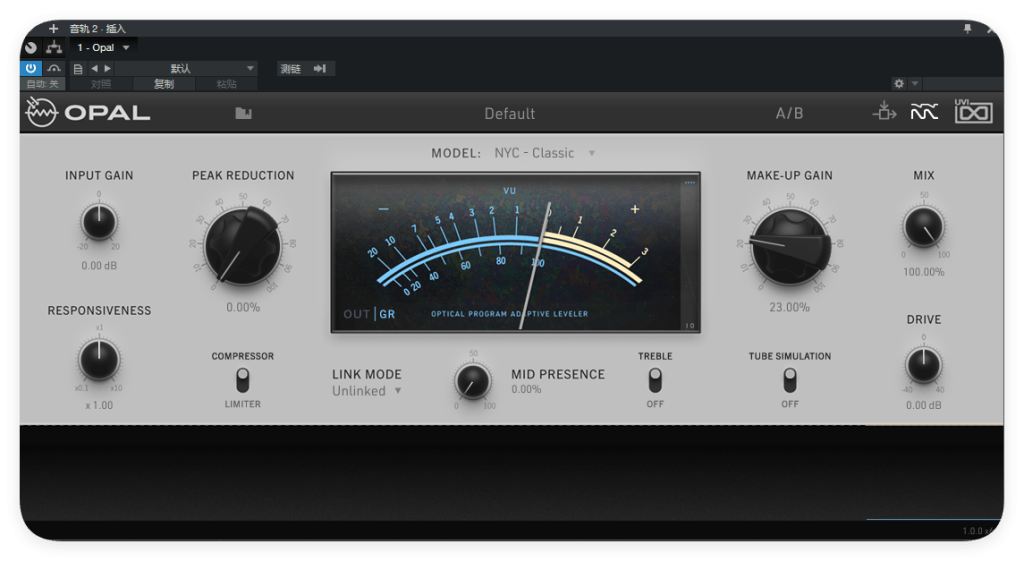1024x561 pixels.
Task: Toggle A/B comparison
Action: coord(789,114)
